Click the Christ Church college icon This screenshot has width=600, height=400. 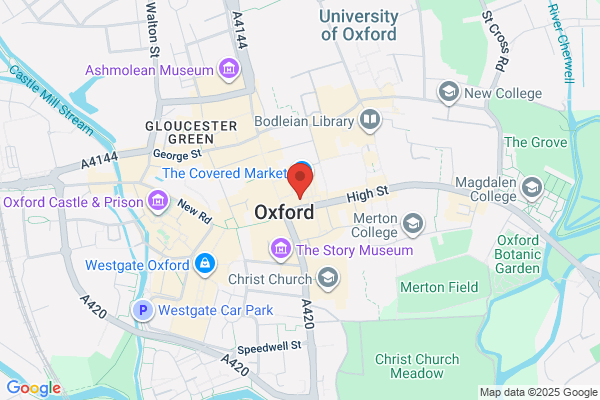(328, 278)
